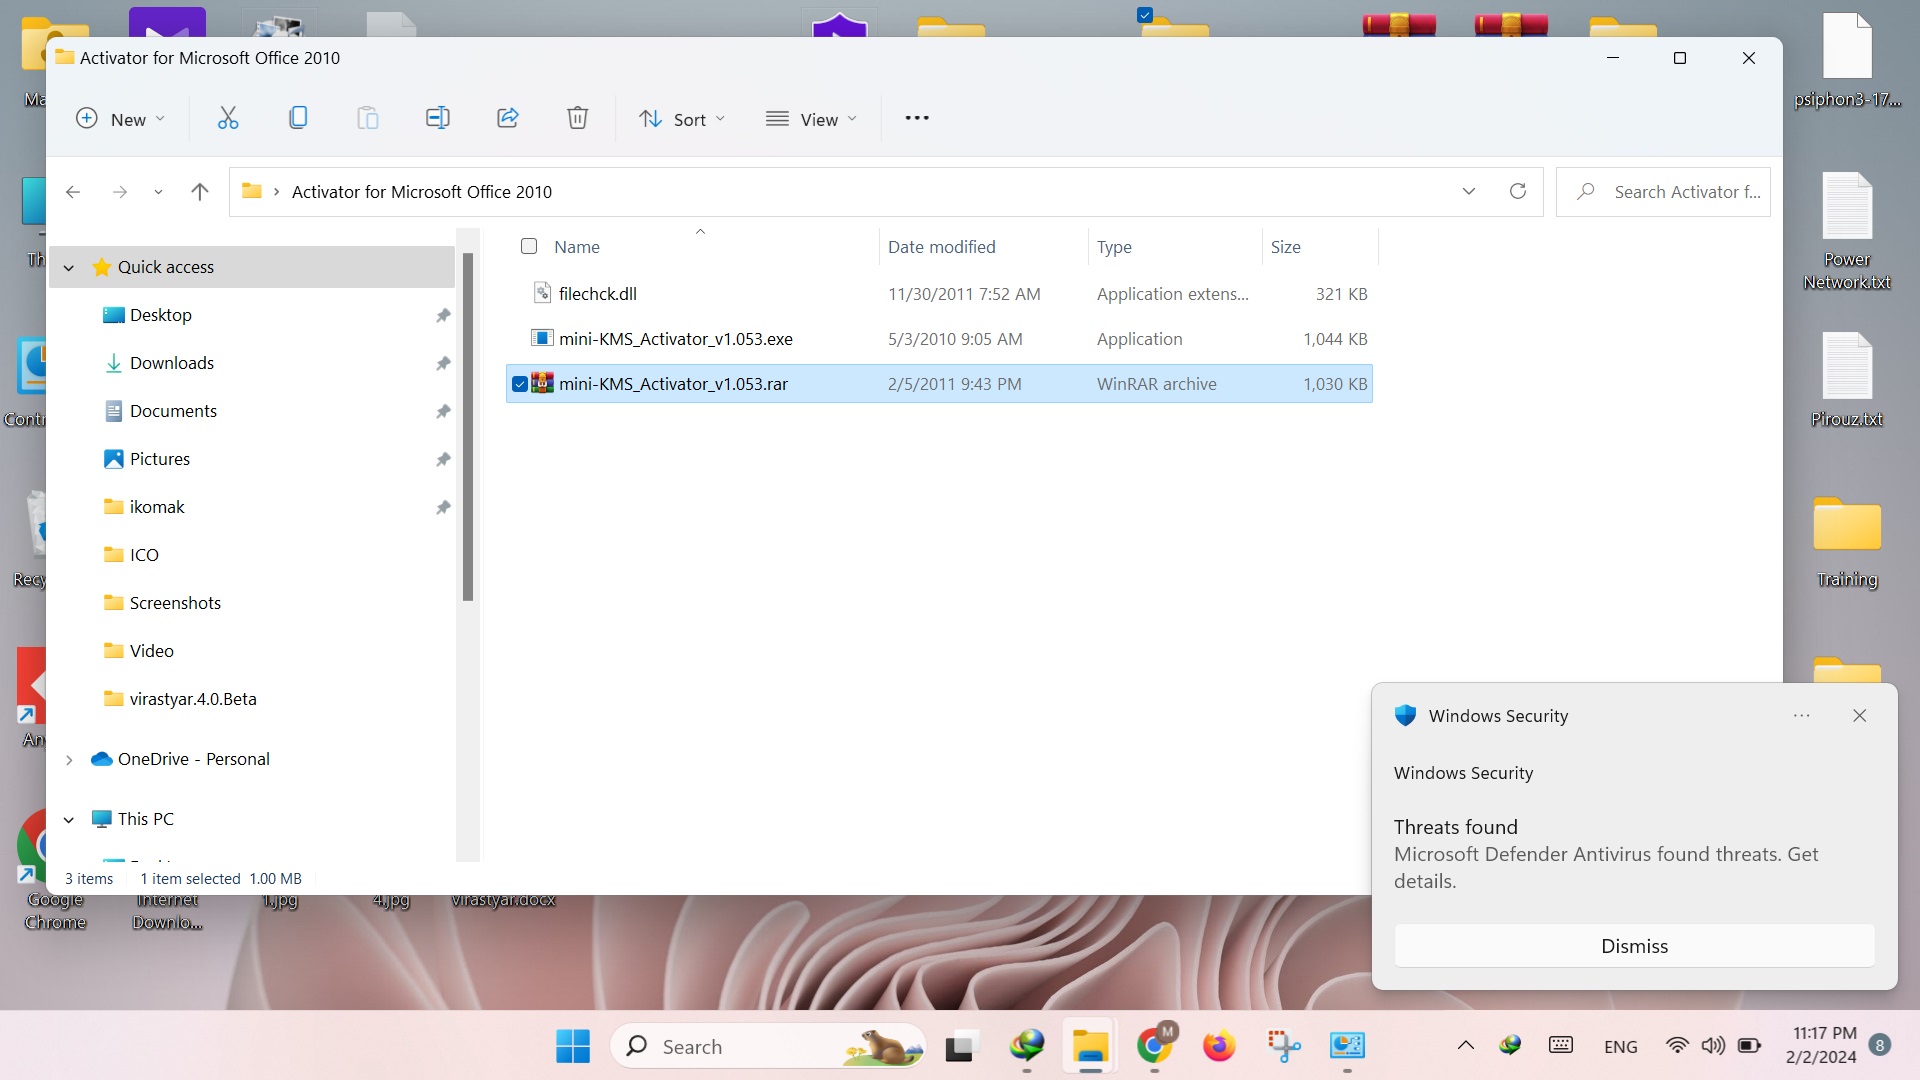Open the See more three-dots menu
Viewport: 1920px width, 1080px height.
[917, 118]
